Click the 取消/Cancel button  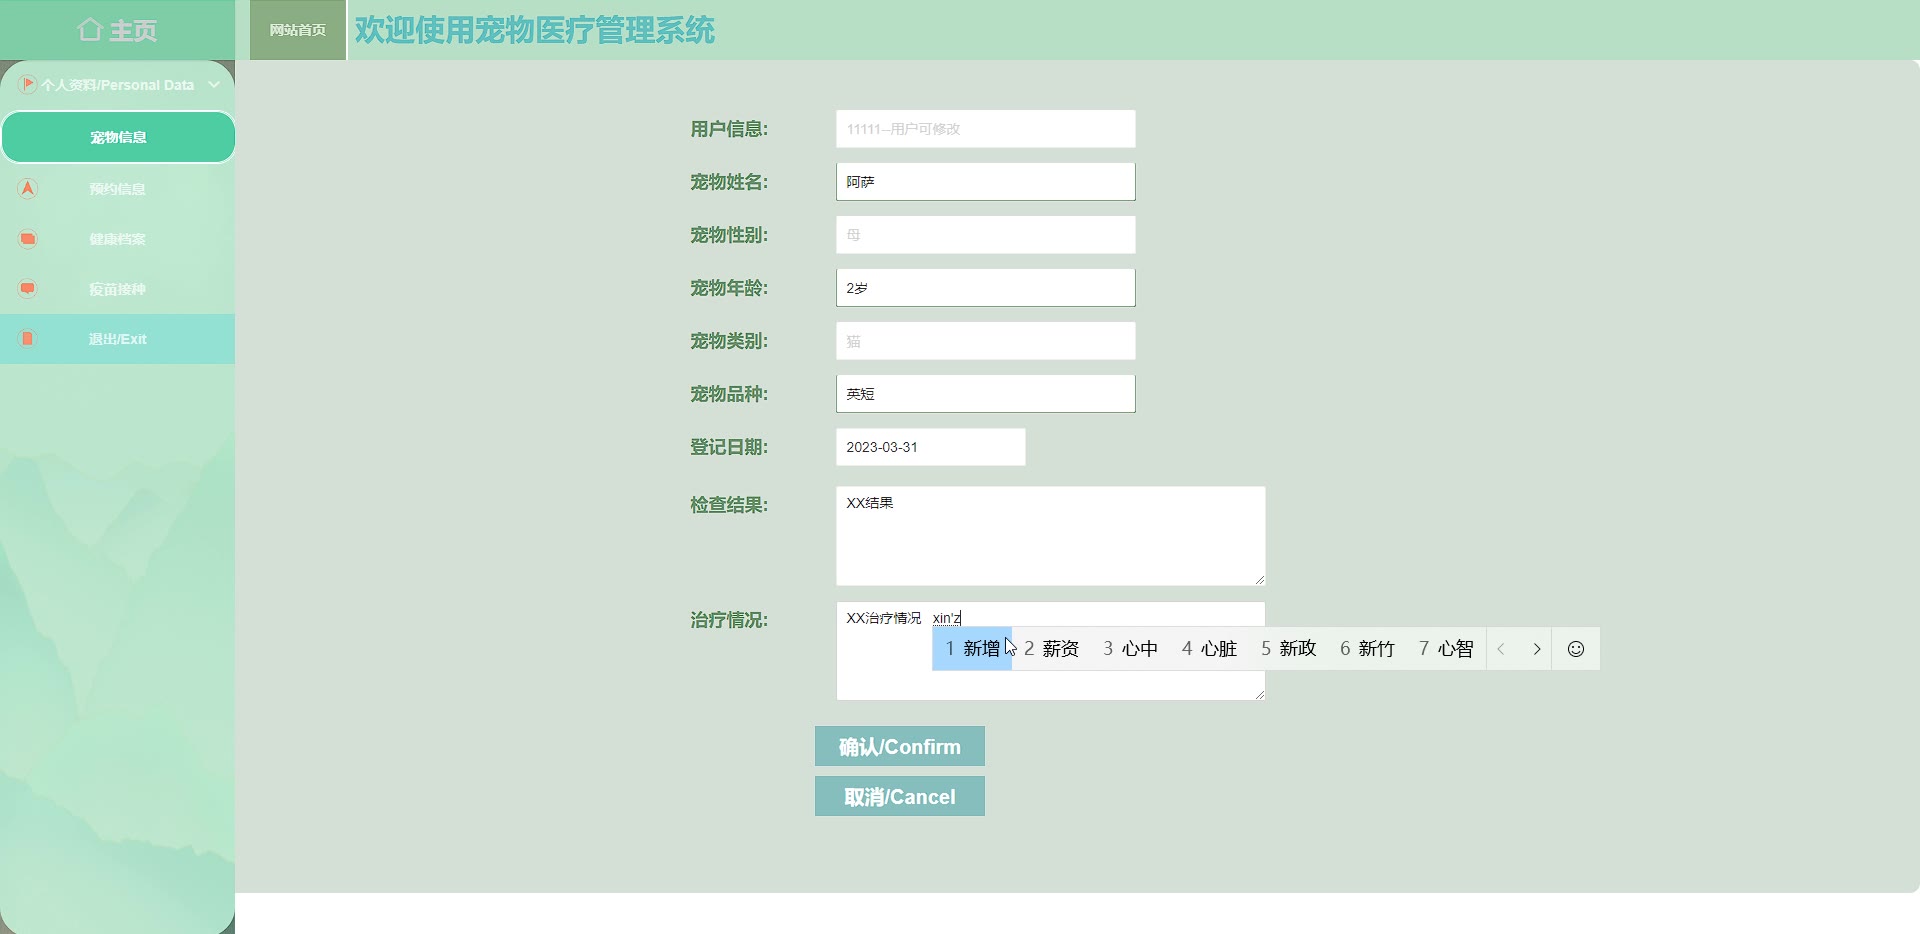pos(900,796)
